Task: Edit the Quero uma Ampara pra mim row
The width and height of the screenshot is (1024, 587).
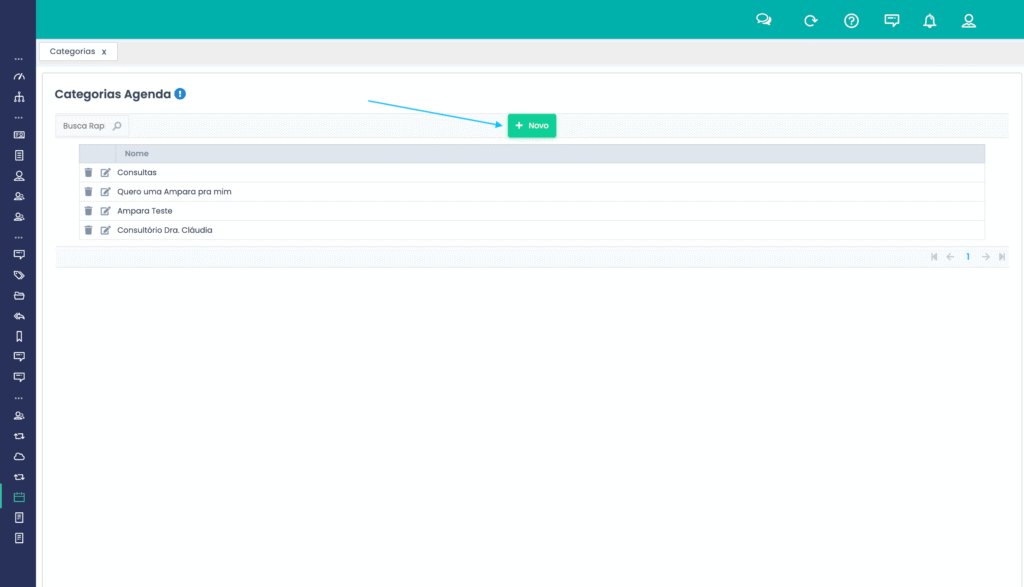Action: pyautogui.click(x=105, y=192)
